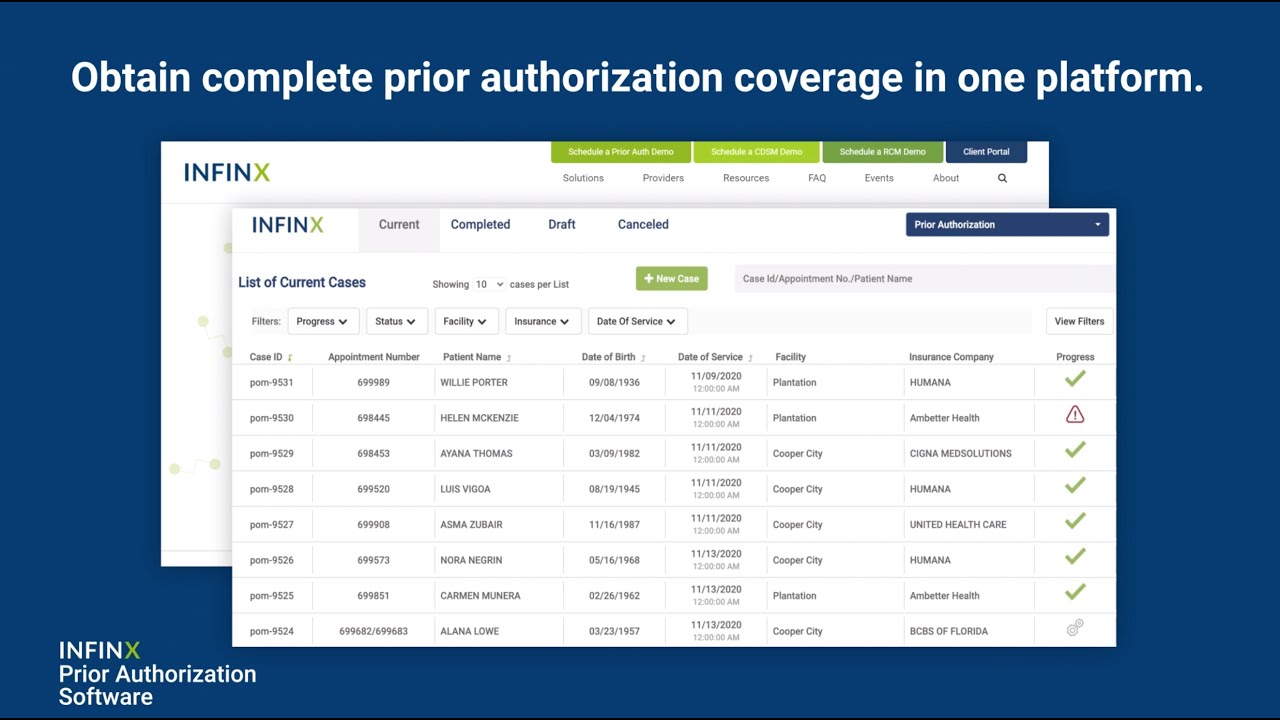This screenshot has width=1280, height=720.
Task: Click progress checkmark for ASMA ZUBAIR
Action: pos(1075,521)
